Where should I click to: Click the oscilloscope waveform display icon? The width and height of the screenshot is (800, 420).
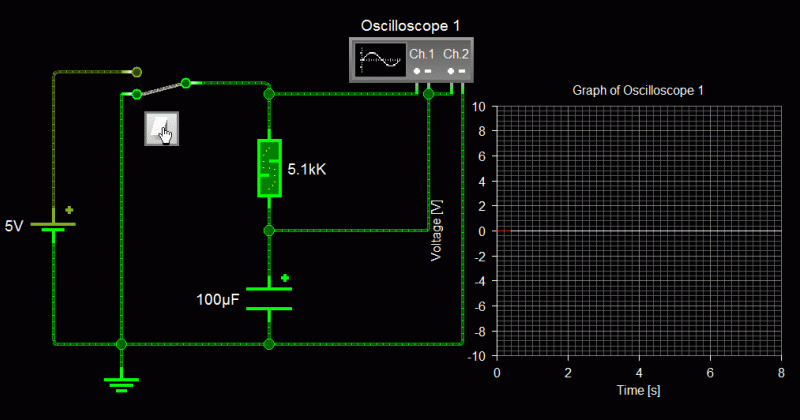pos(380,60)
